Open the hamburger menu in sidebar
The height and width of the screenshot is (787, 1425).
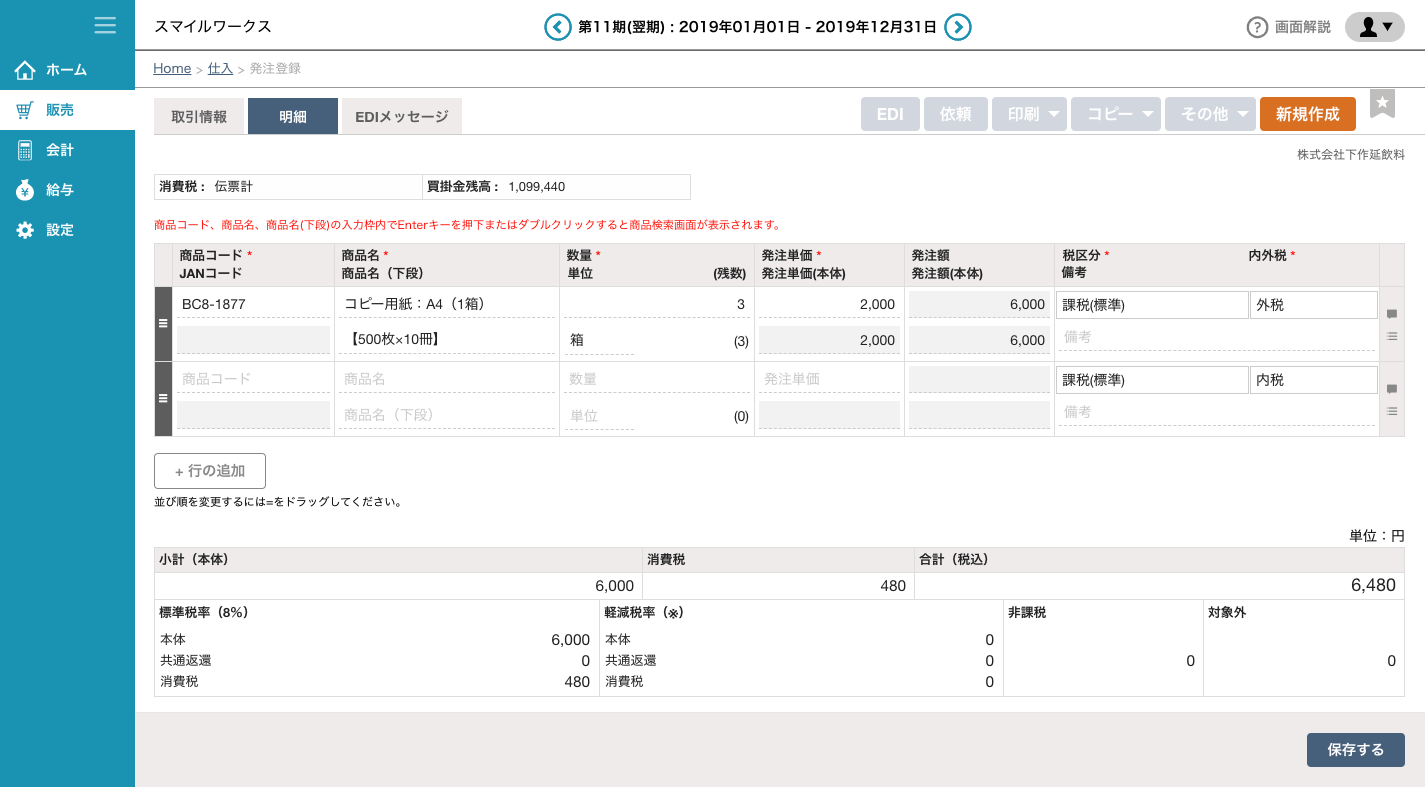105,25
